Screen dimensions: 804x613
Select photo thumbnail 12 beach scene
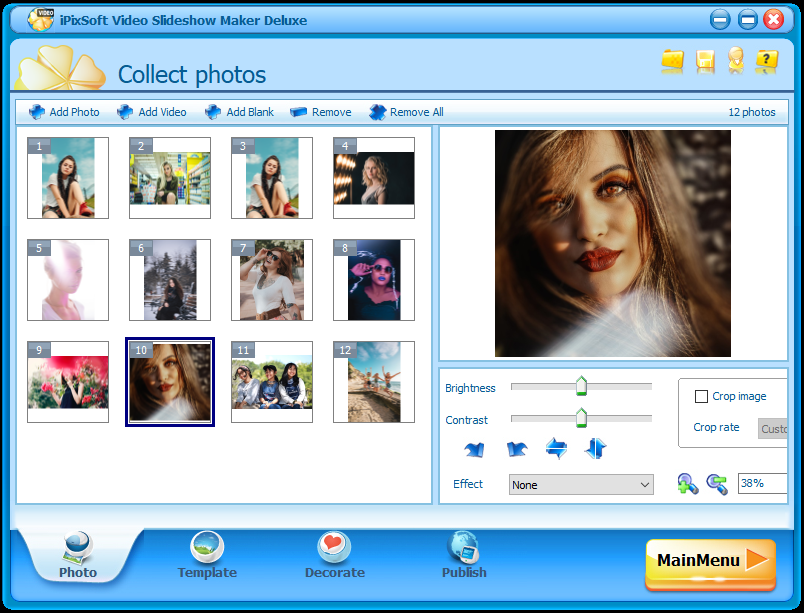[x=374, y=382]
